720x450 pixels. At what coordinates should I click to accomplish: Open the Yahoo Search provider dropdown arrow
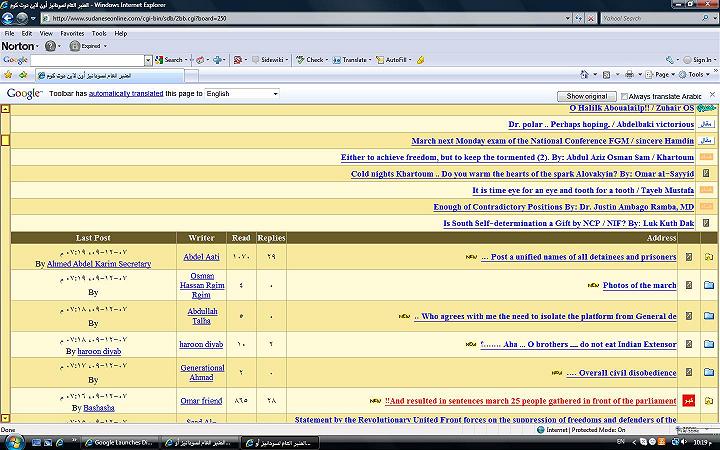click(713, 18)
